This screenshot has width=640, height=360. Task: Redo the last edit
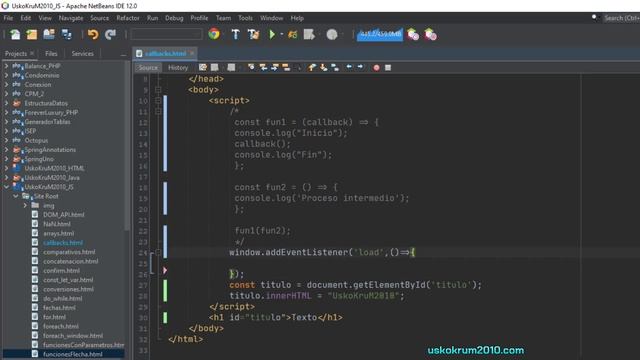[x=110, y=35]
